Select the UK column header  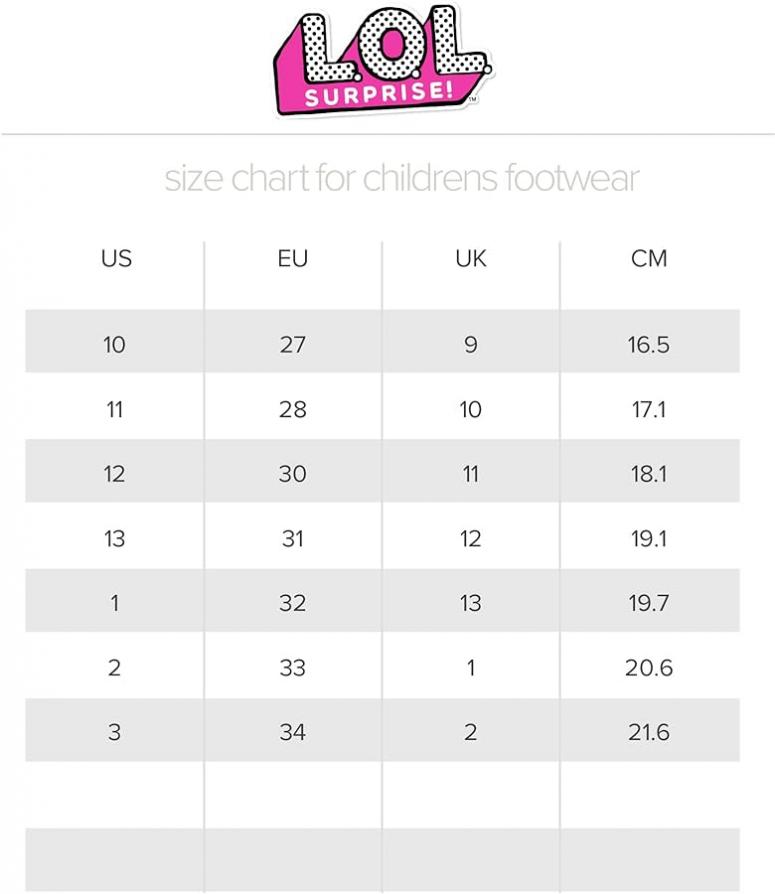[x=470, y=258]
